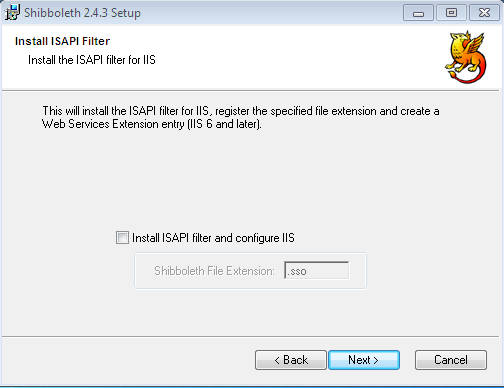The image size is (504, 388).
Task: Cancel the Shibboleth installation
Action: [x=451, y=360]
